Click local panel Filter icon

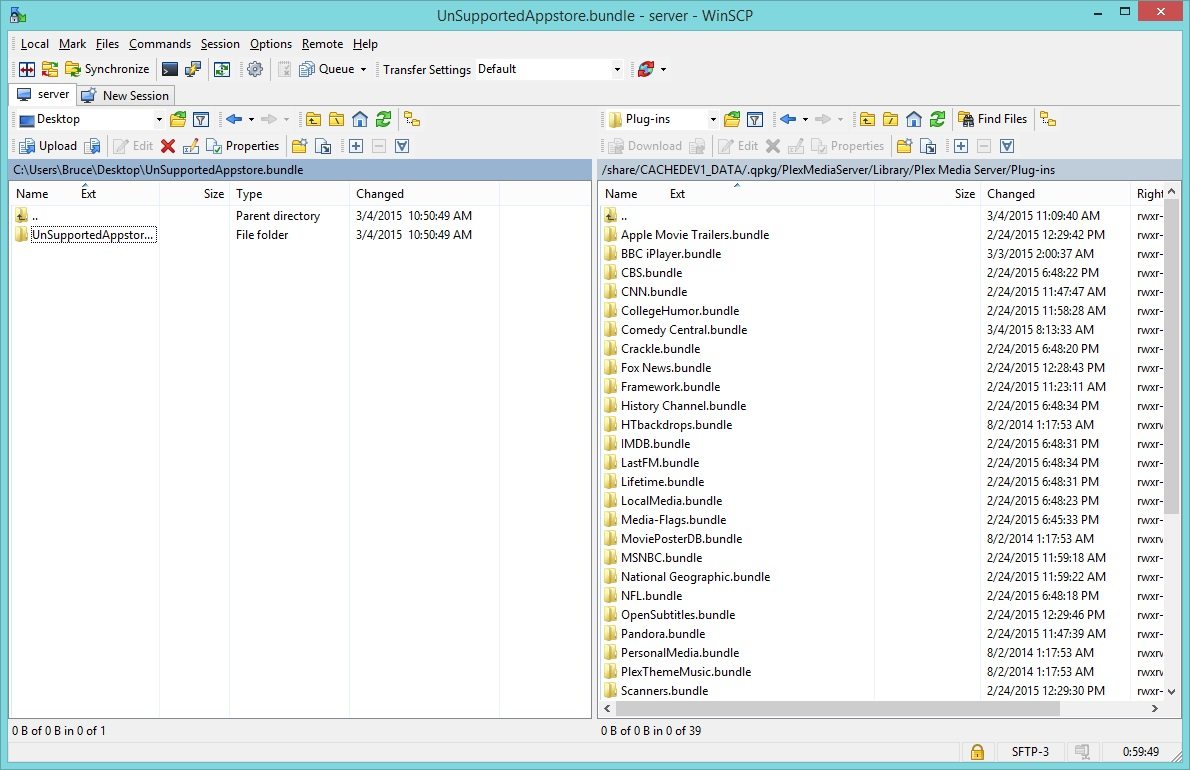201,119
